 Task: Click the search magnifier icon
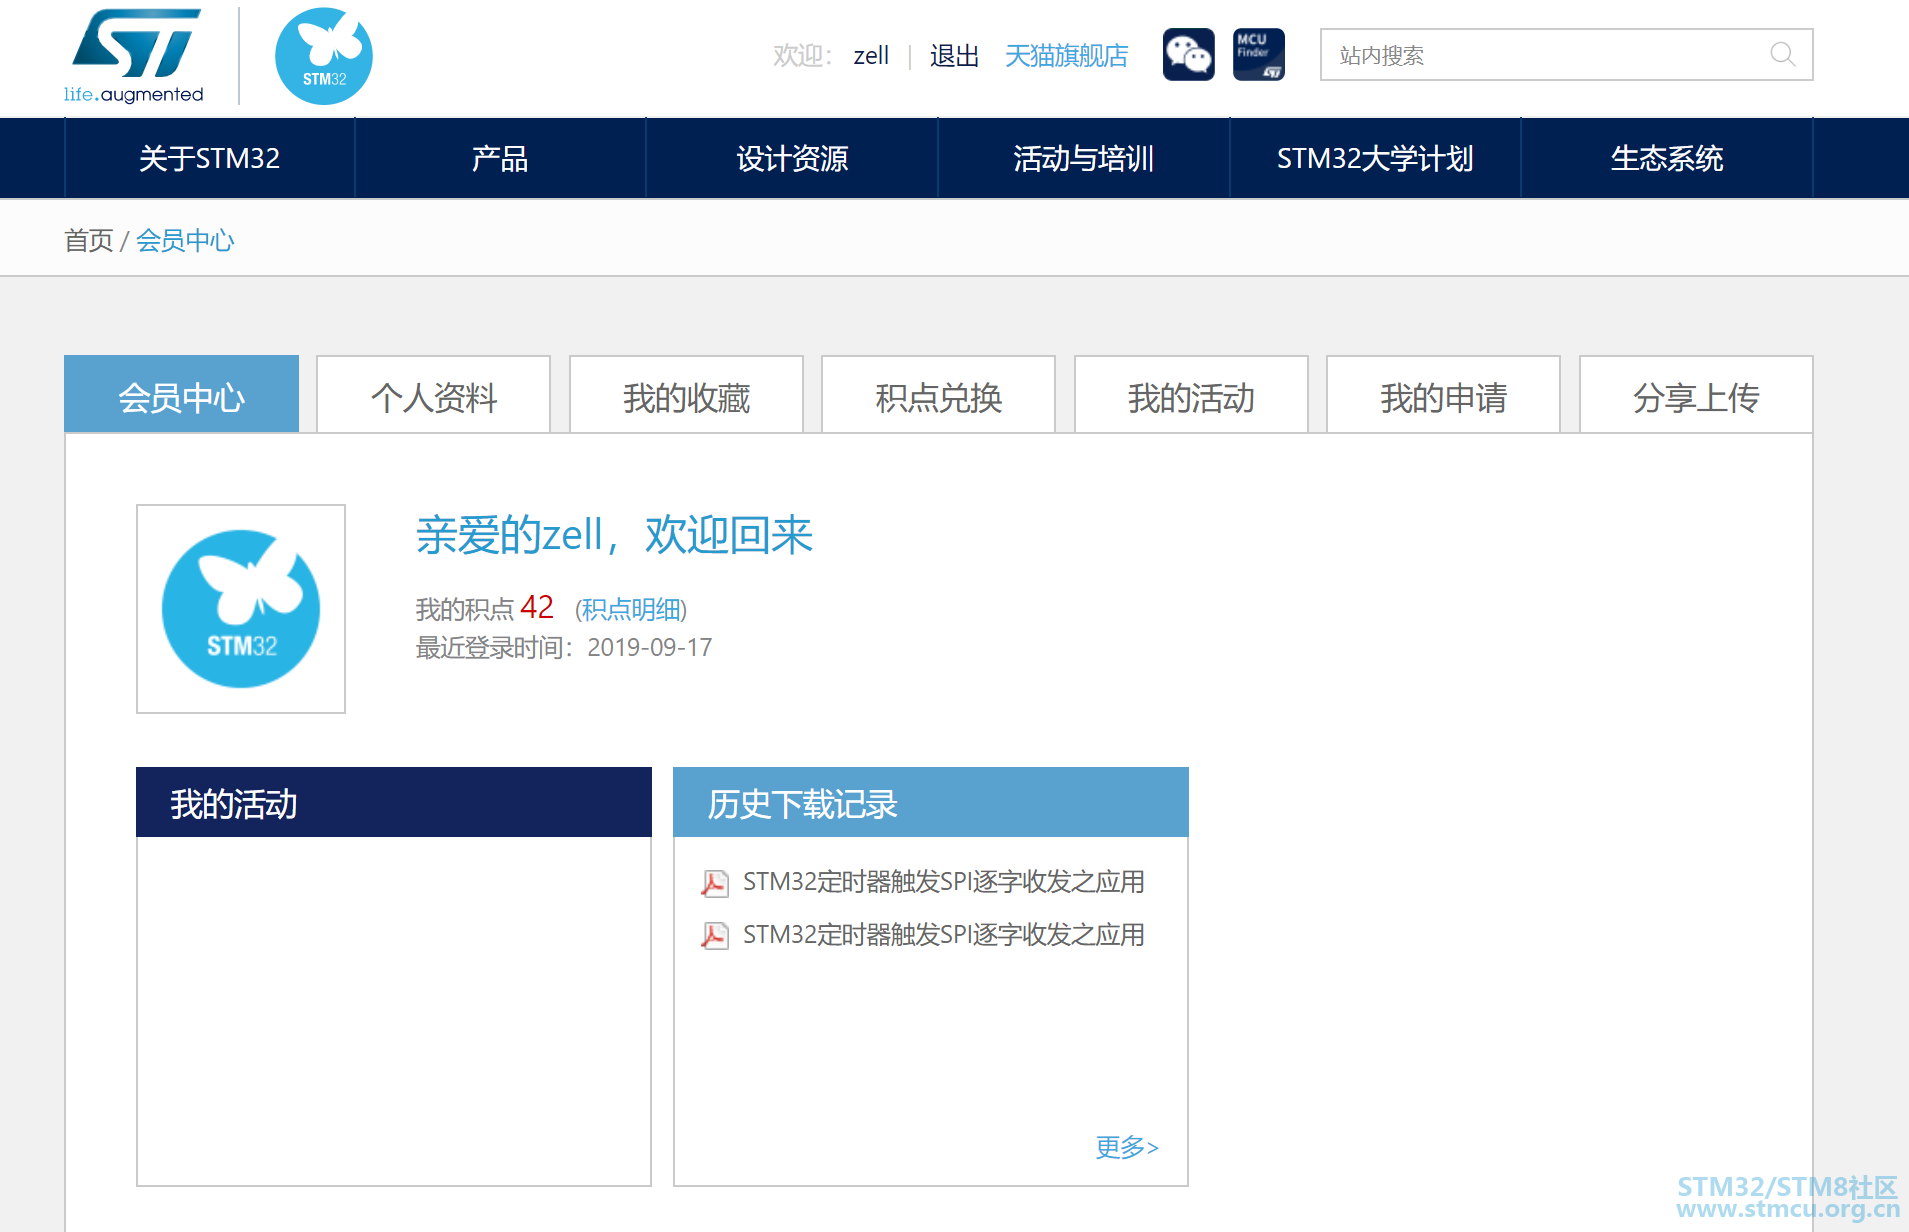1782,54
